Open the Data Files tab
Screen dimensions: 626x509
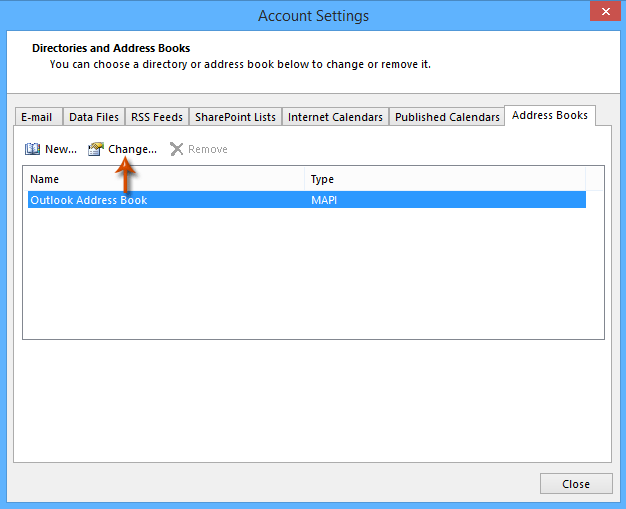pyautogui.click(x=94, y=117)
